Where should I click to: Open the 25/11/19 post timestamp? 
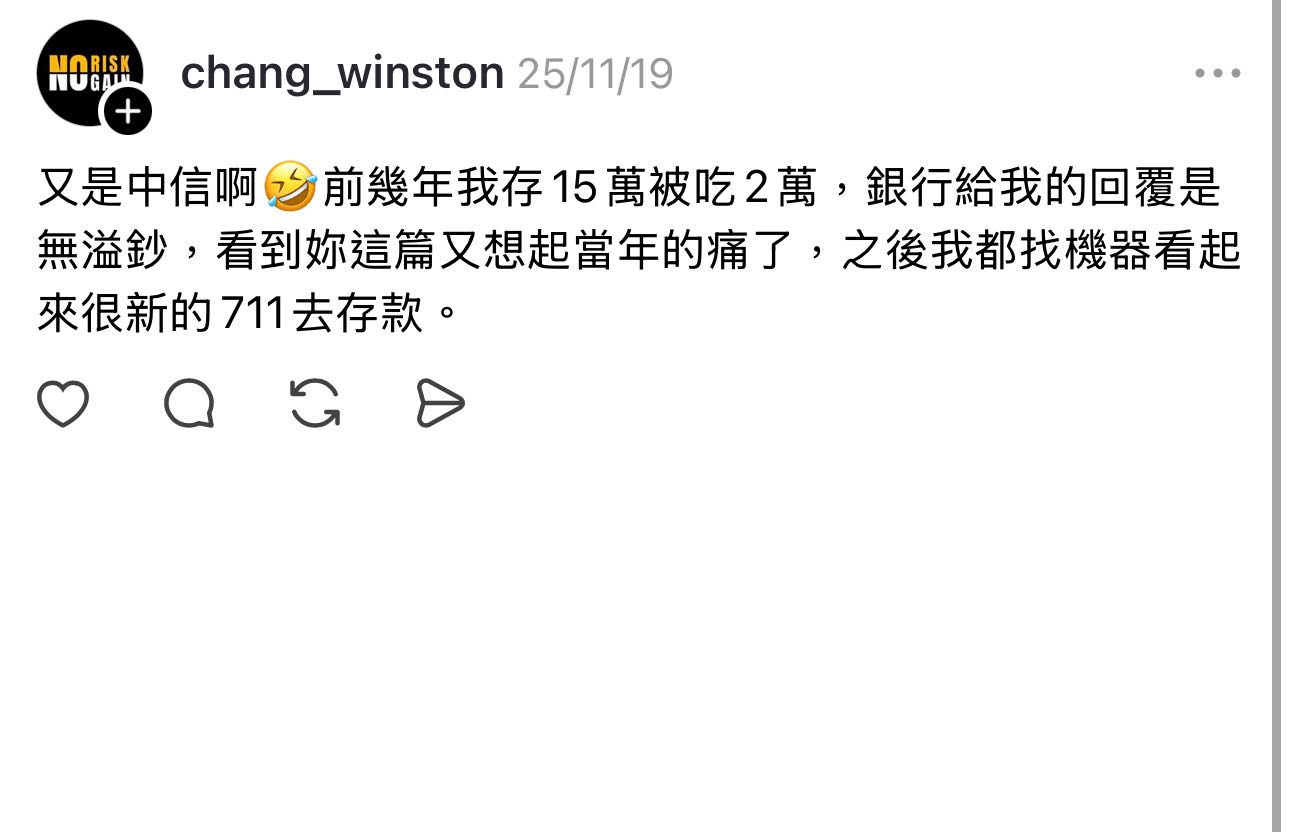[595, 75]
